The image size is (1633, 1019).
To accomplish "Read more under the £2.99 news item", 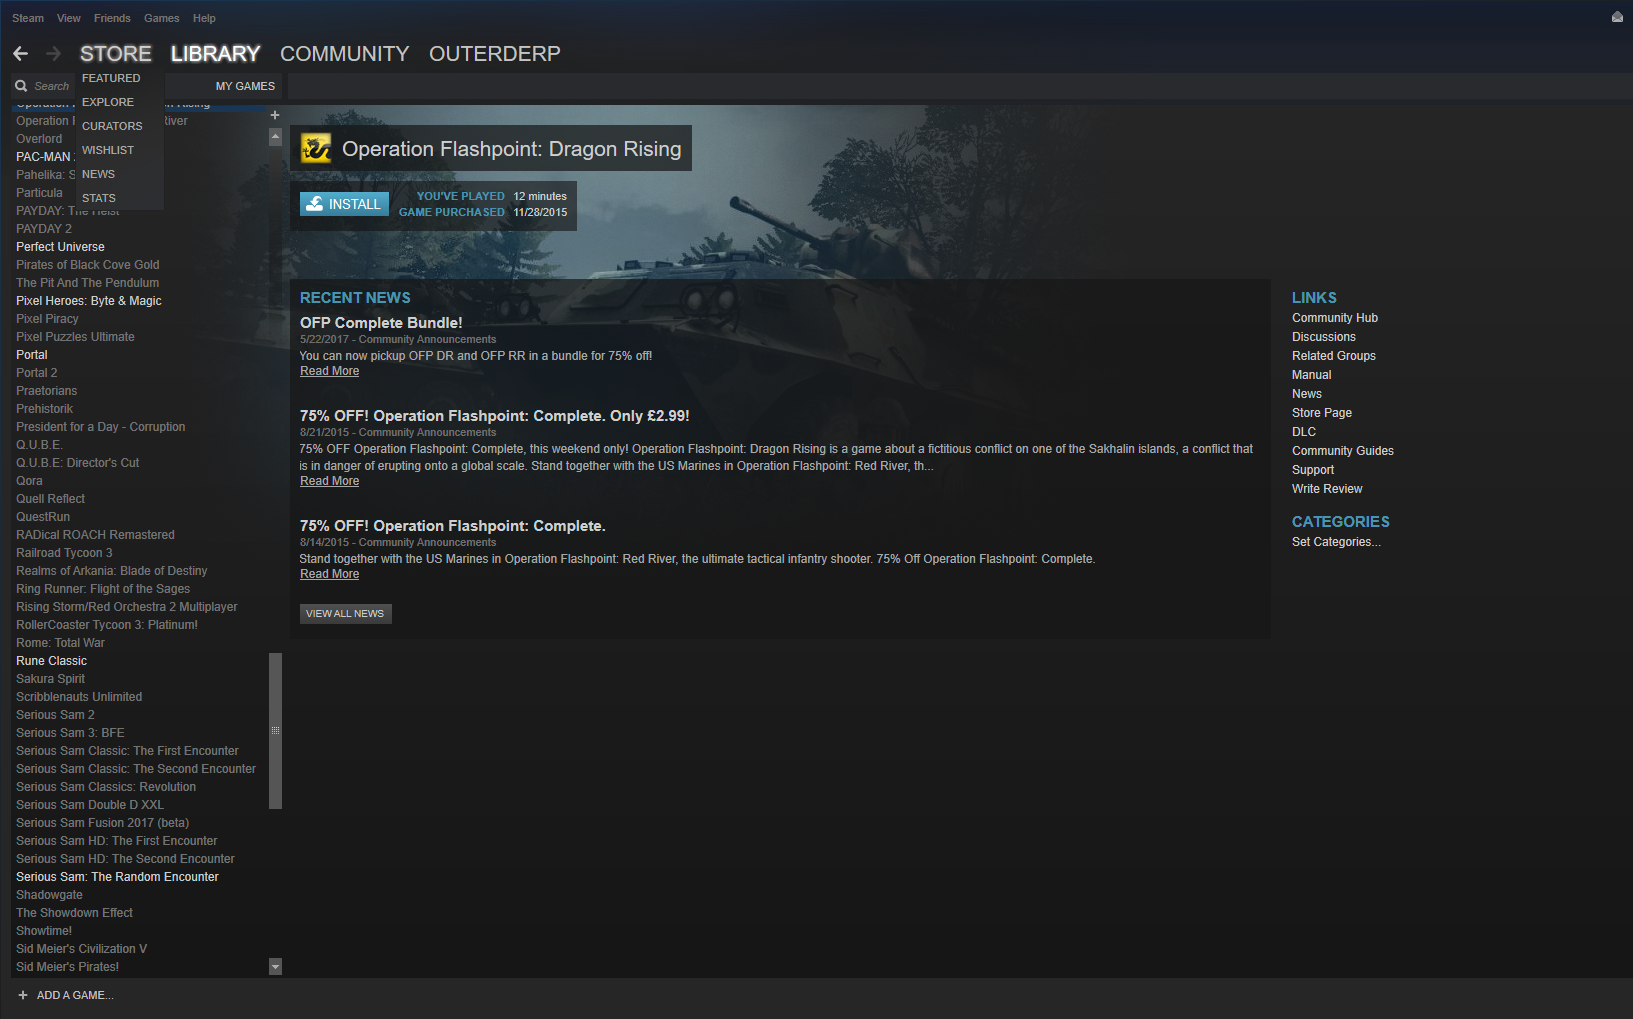I will click(x=329, y=481).
